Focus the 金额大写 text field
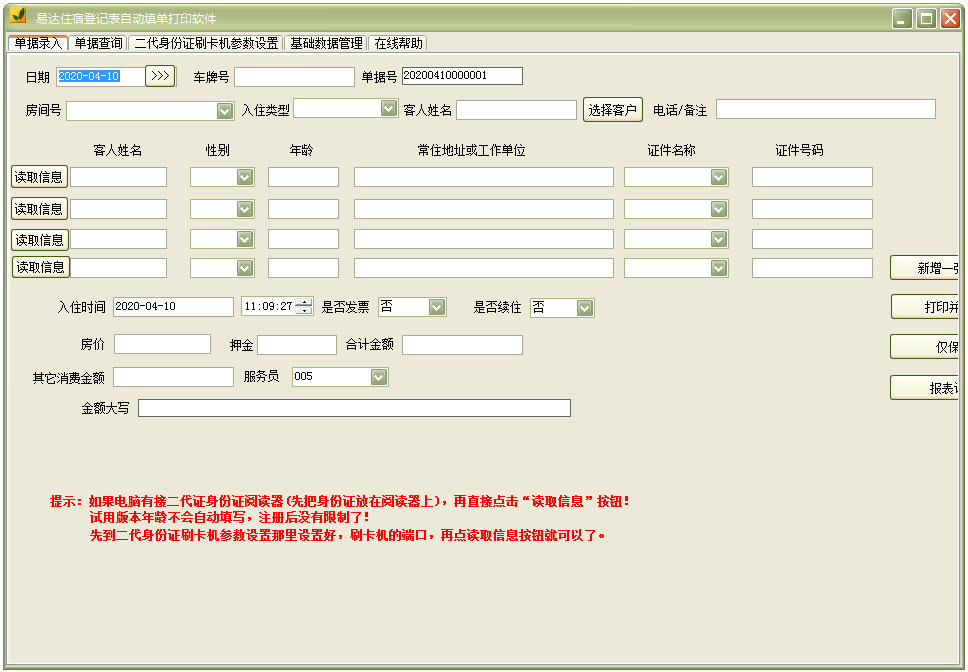The image size is (968, 672). (x=354, y=408)
